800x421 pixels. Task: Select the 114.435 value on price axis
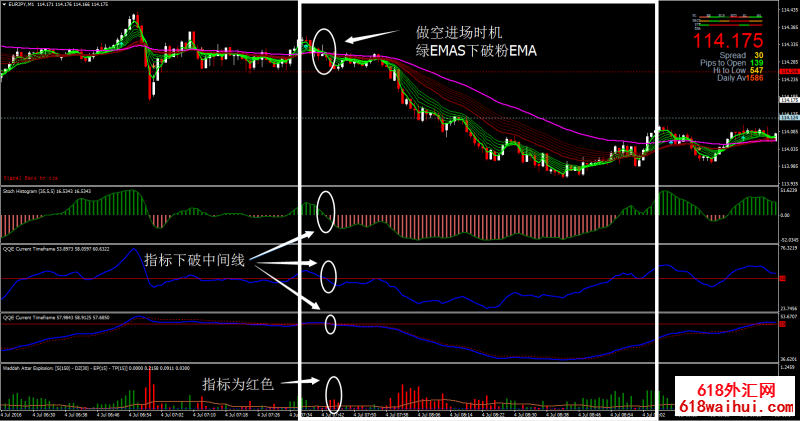(x=789, y=10)
